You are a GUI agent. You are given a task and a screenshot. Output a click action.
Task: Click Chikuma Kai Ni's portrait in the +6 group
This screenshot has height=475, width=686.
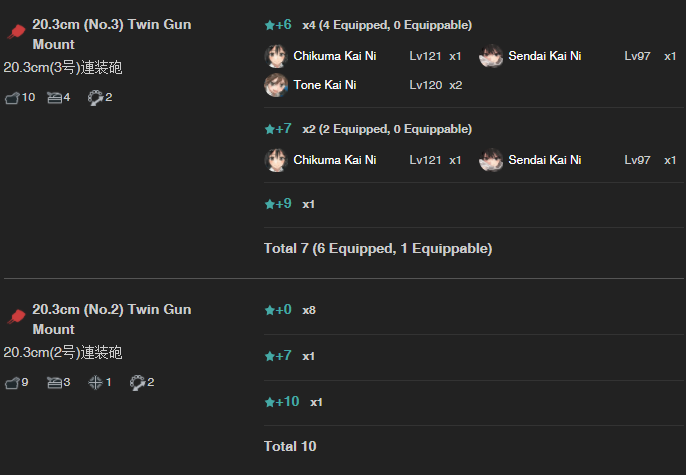(276, 56)
